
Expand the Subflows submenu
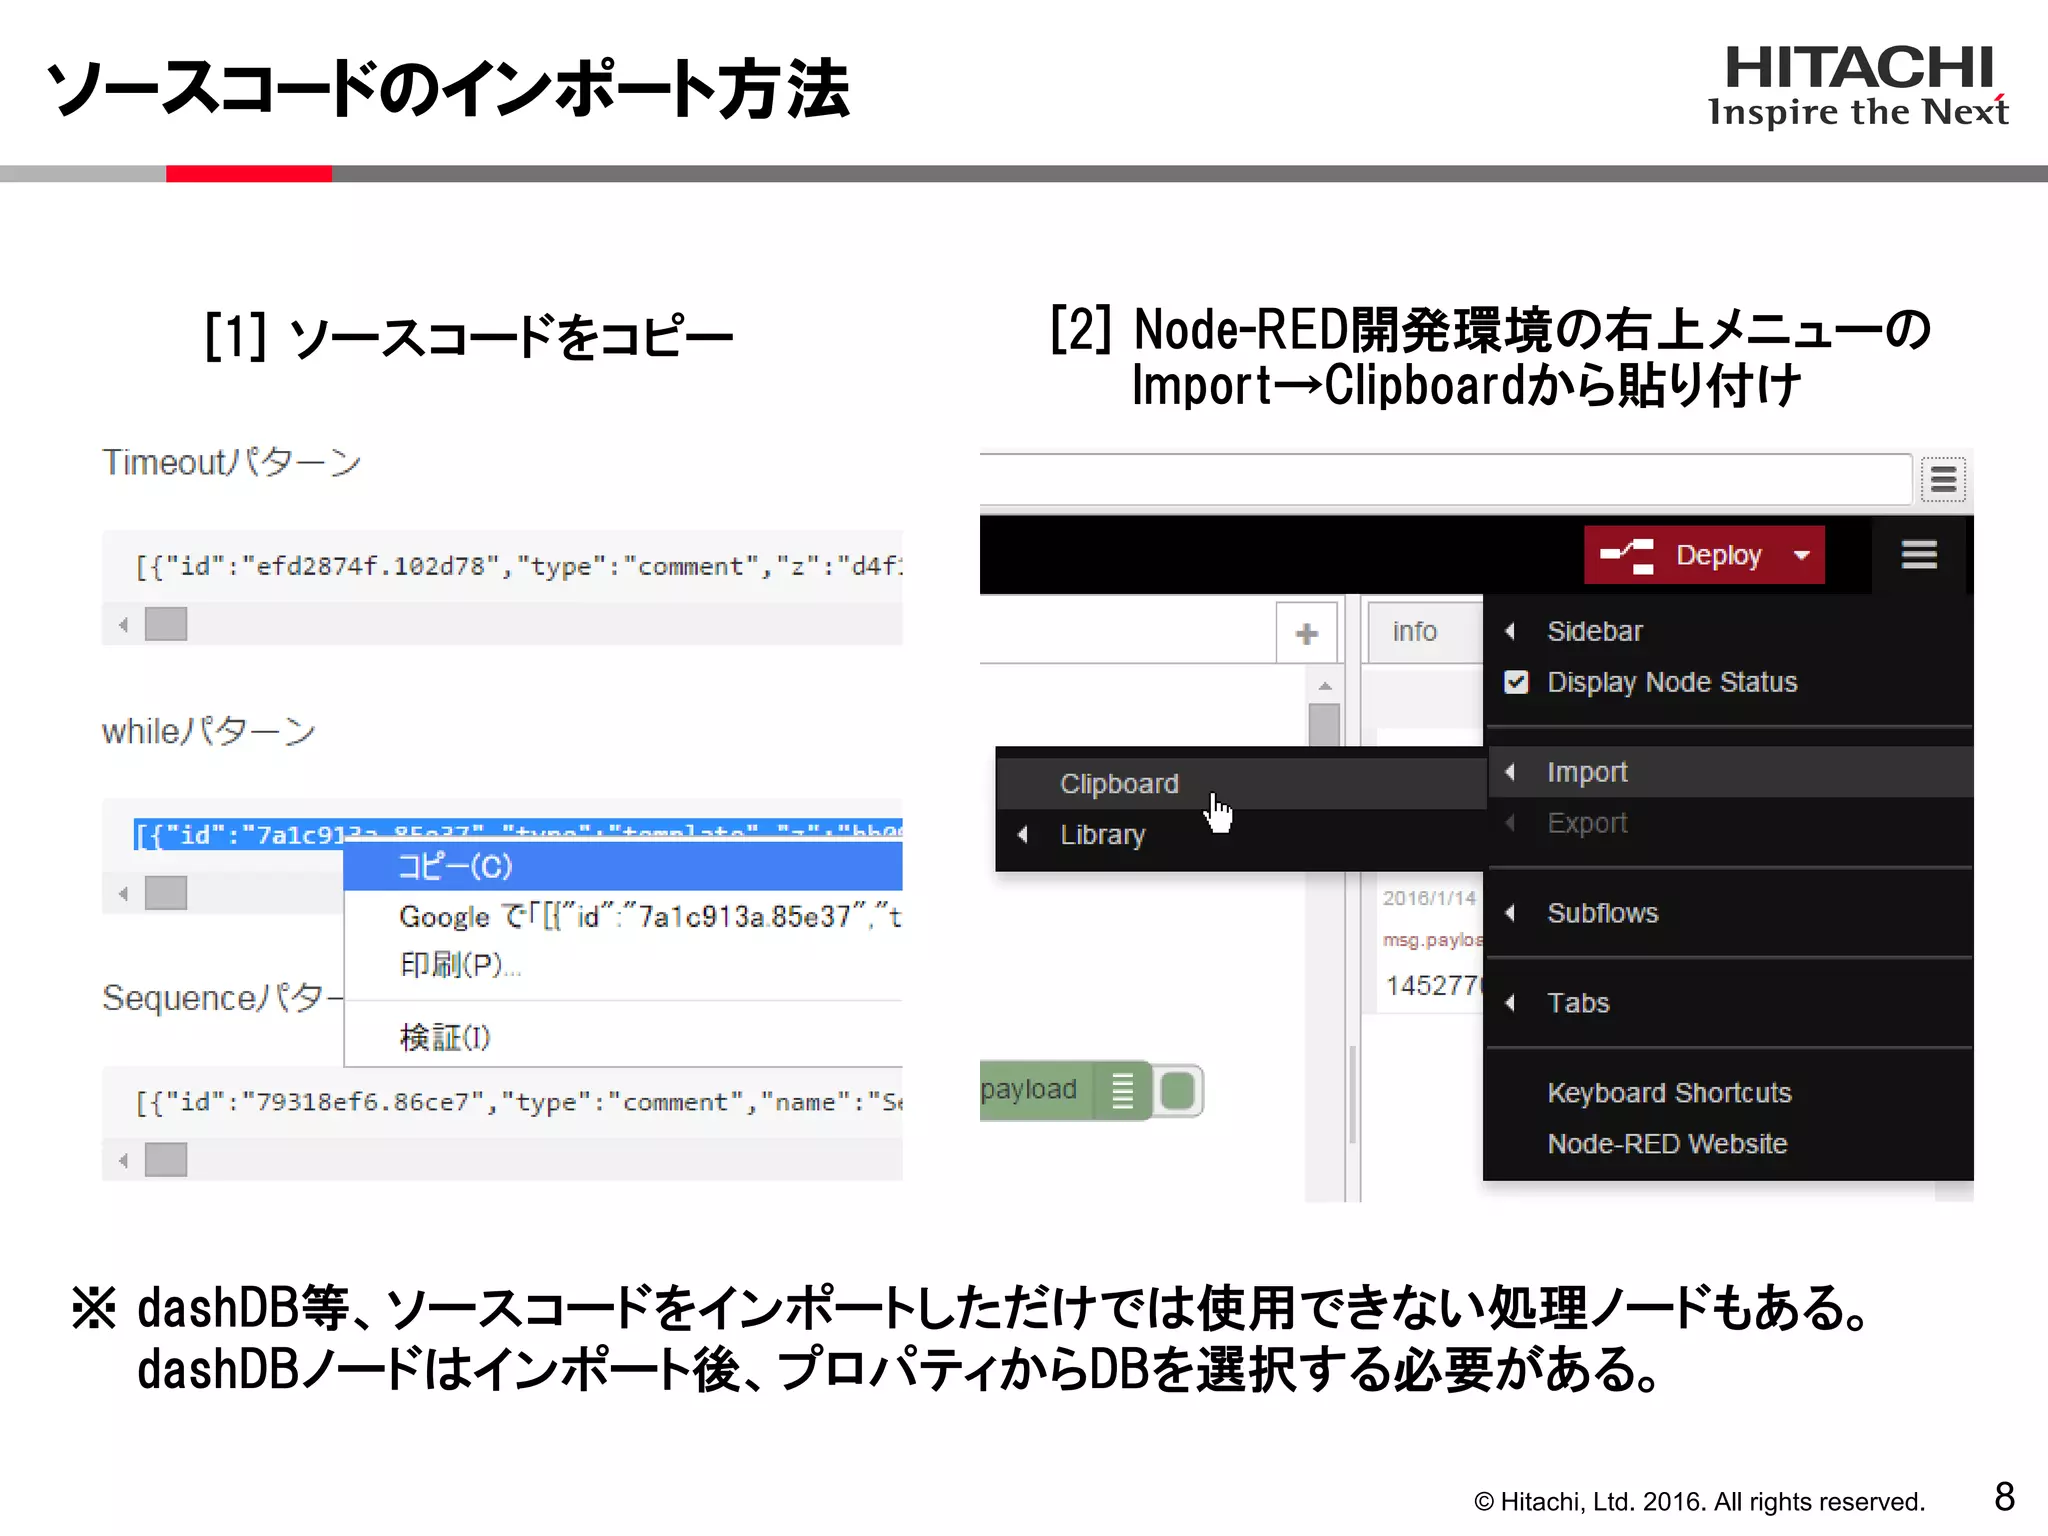pos(1730,913)
